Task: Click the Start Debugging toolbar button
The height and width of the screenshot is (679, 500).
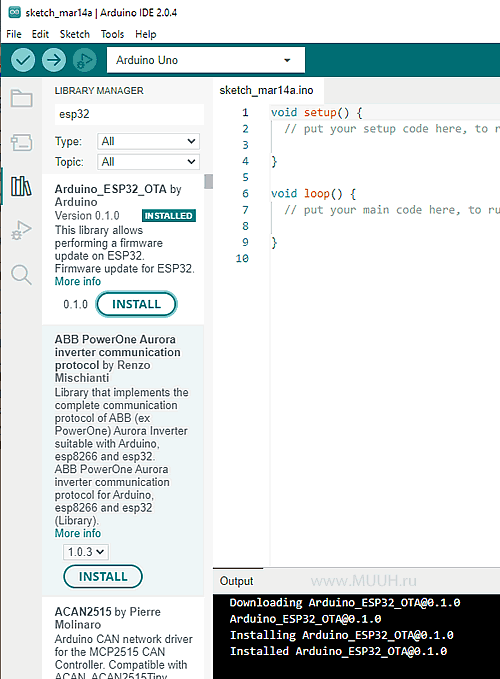Action: click(x=85, y=60)
